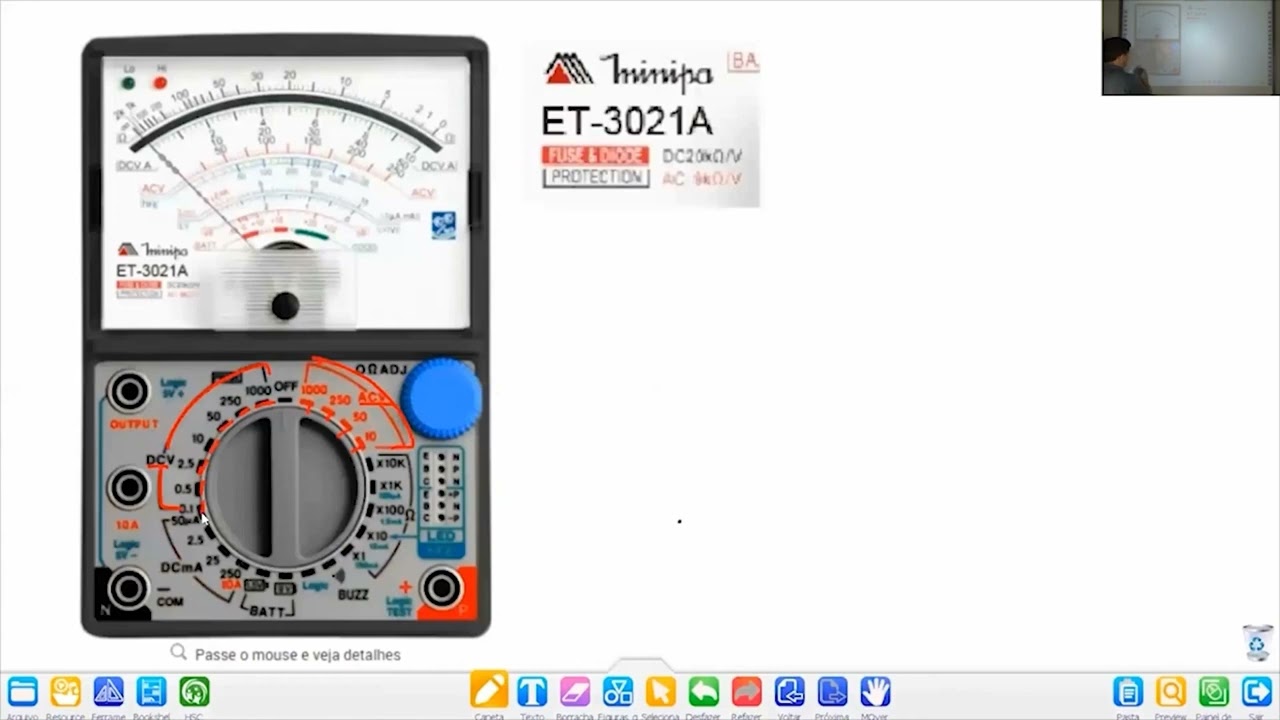Open the Preview magnifier icon
1280x720 pixels.
[1171, 691]
